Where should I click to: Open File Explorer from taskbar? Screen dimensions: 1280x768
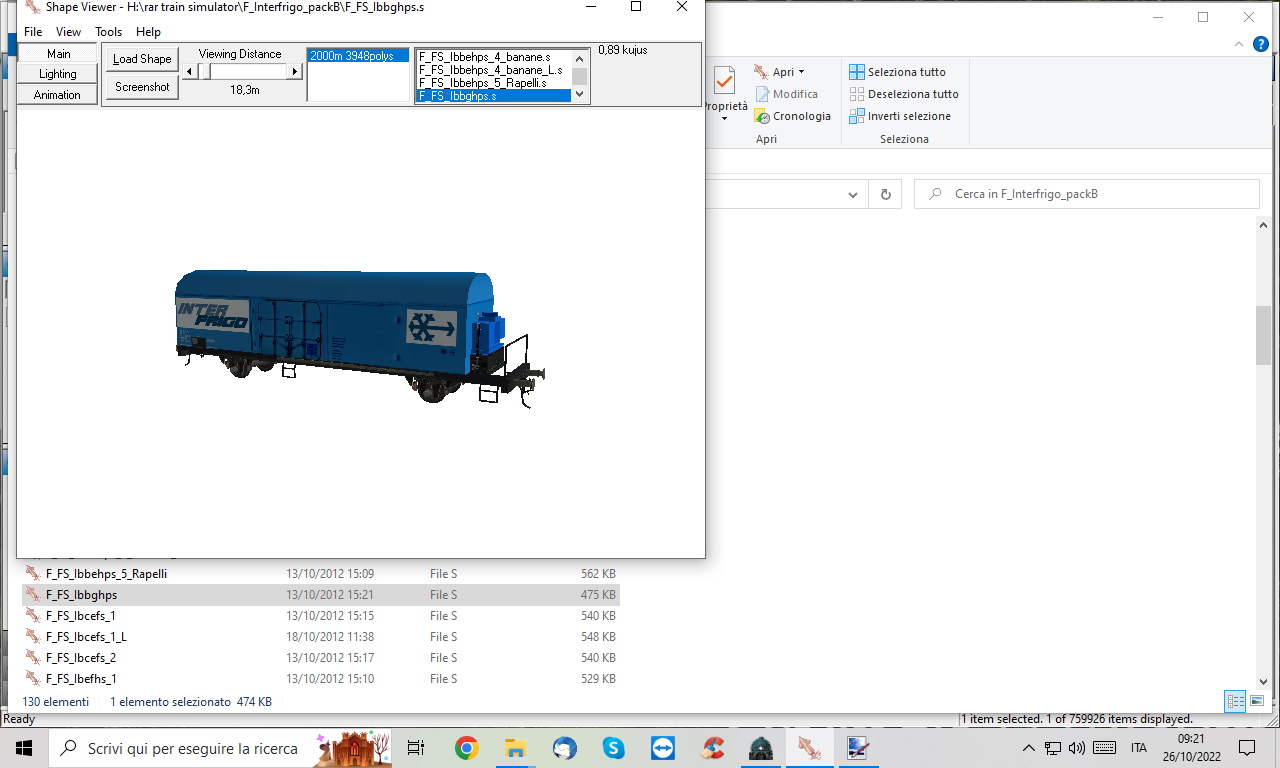(515, 748)
